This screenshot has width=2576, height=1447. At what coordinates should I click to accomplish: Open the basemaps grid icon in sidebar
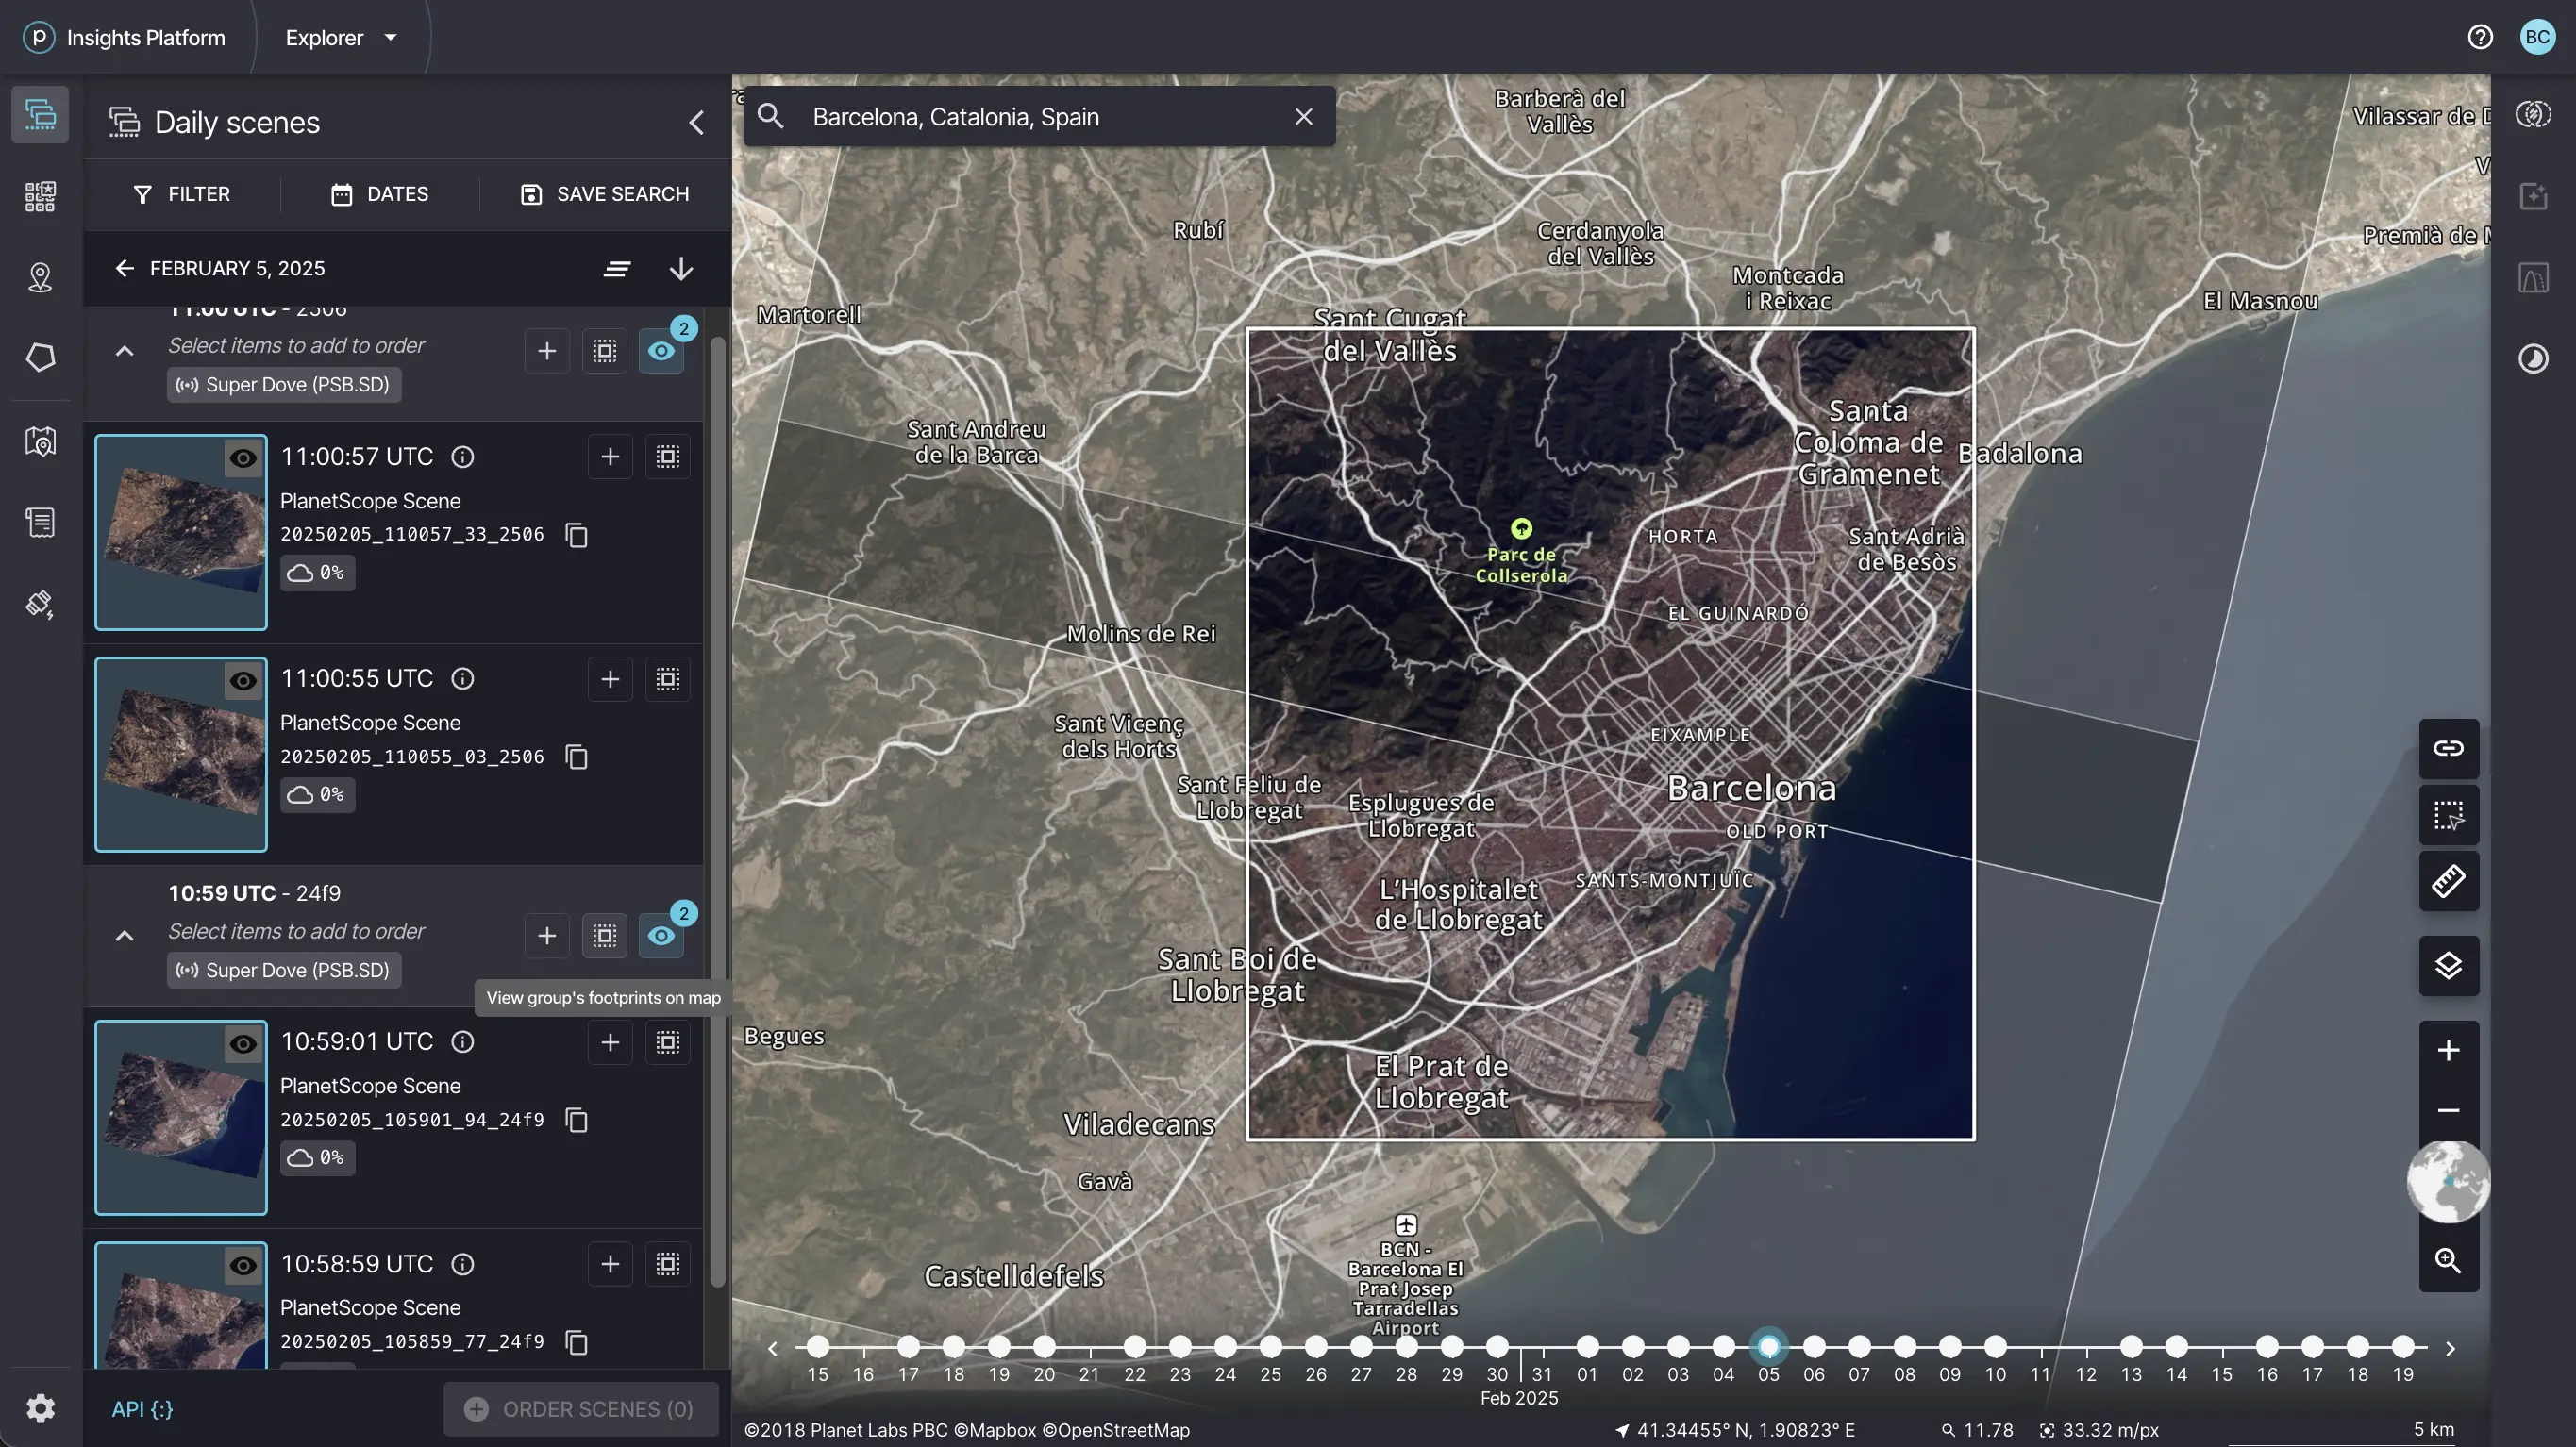click(x=40, y=196)
